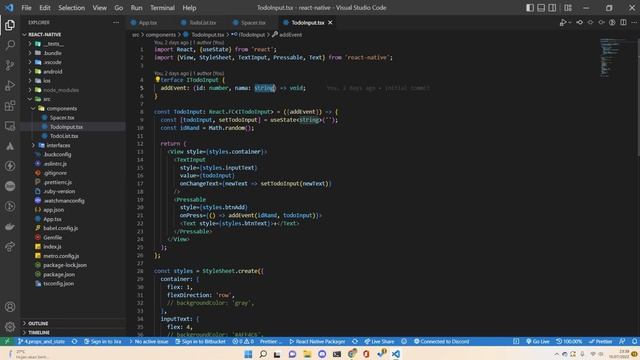This screenshot has height=360, width=640.
Task: Click the git branch 4.props_and_state
Action: coord(41,341)
